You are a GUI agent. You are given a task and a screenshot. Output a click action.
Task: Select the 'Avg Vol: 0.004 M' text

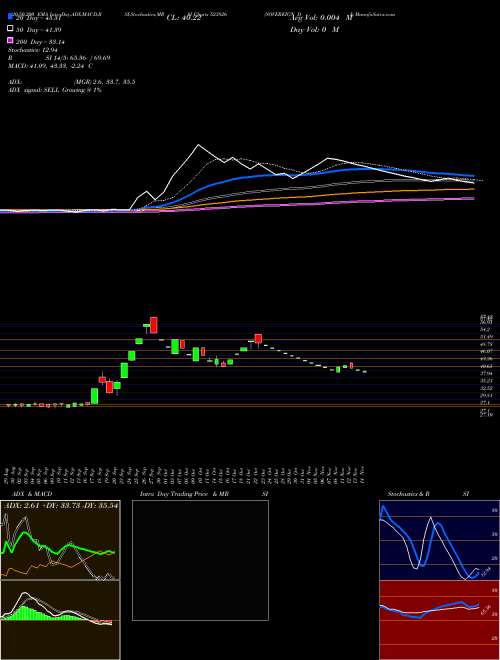pos(321,18)
